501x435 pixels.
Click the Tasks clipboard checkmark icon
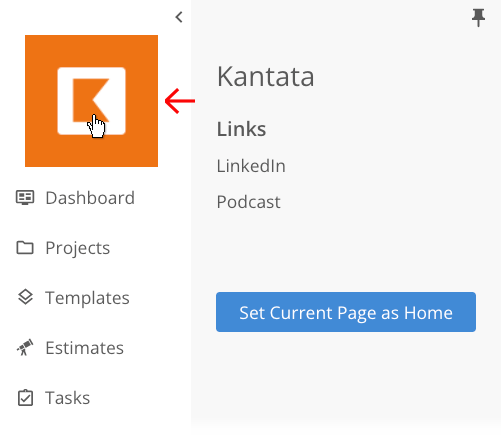point(25,398)
